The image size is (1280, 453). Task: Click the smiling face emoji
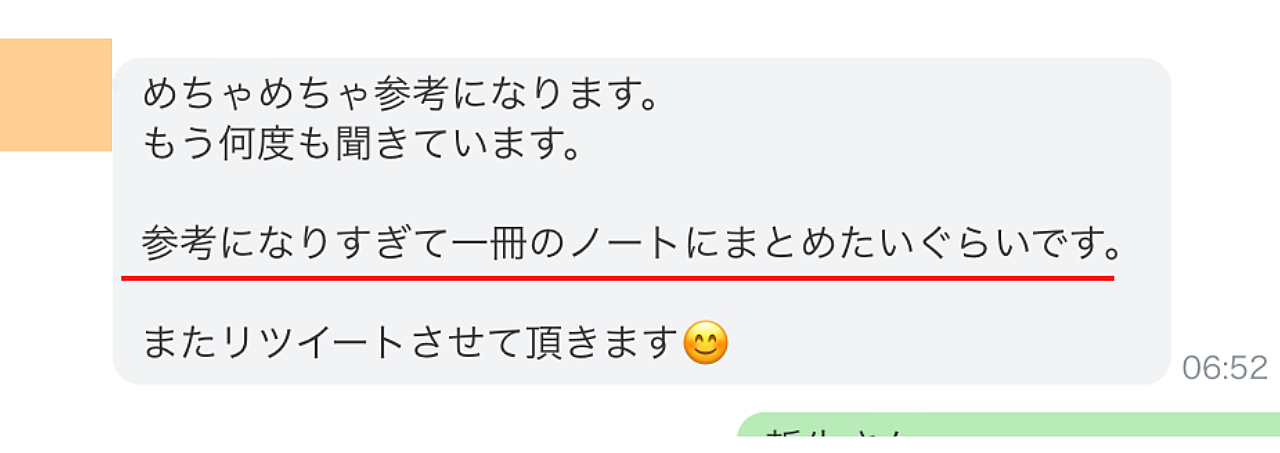pyautogui.click(x=705, y=344)
